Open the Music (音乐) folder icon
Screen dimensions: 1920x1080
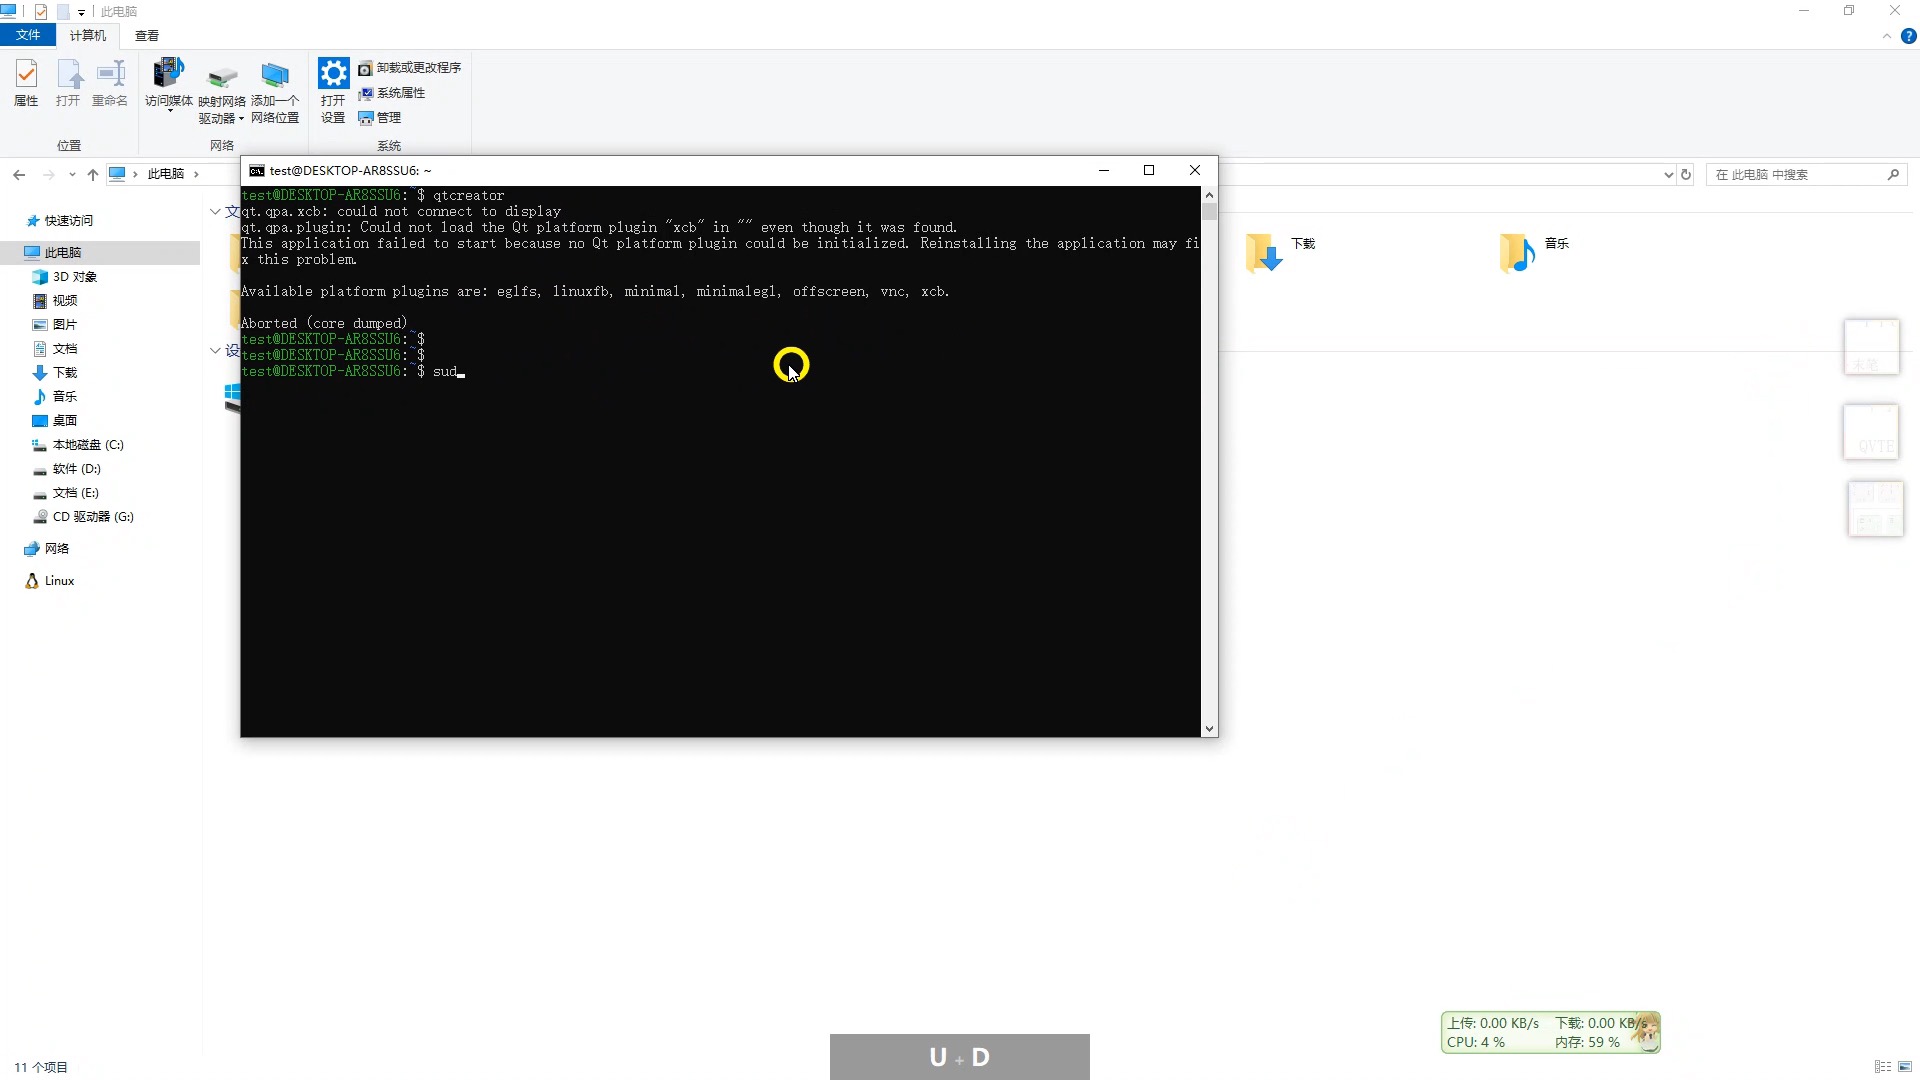point(1518,253)
